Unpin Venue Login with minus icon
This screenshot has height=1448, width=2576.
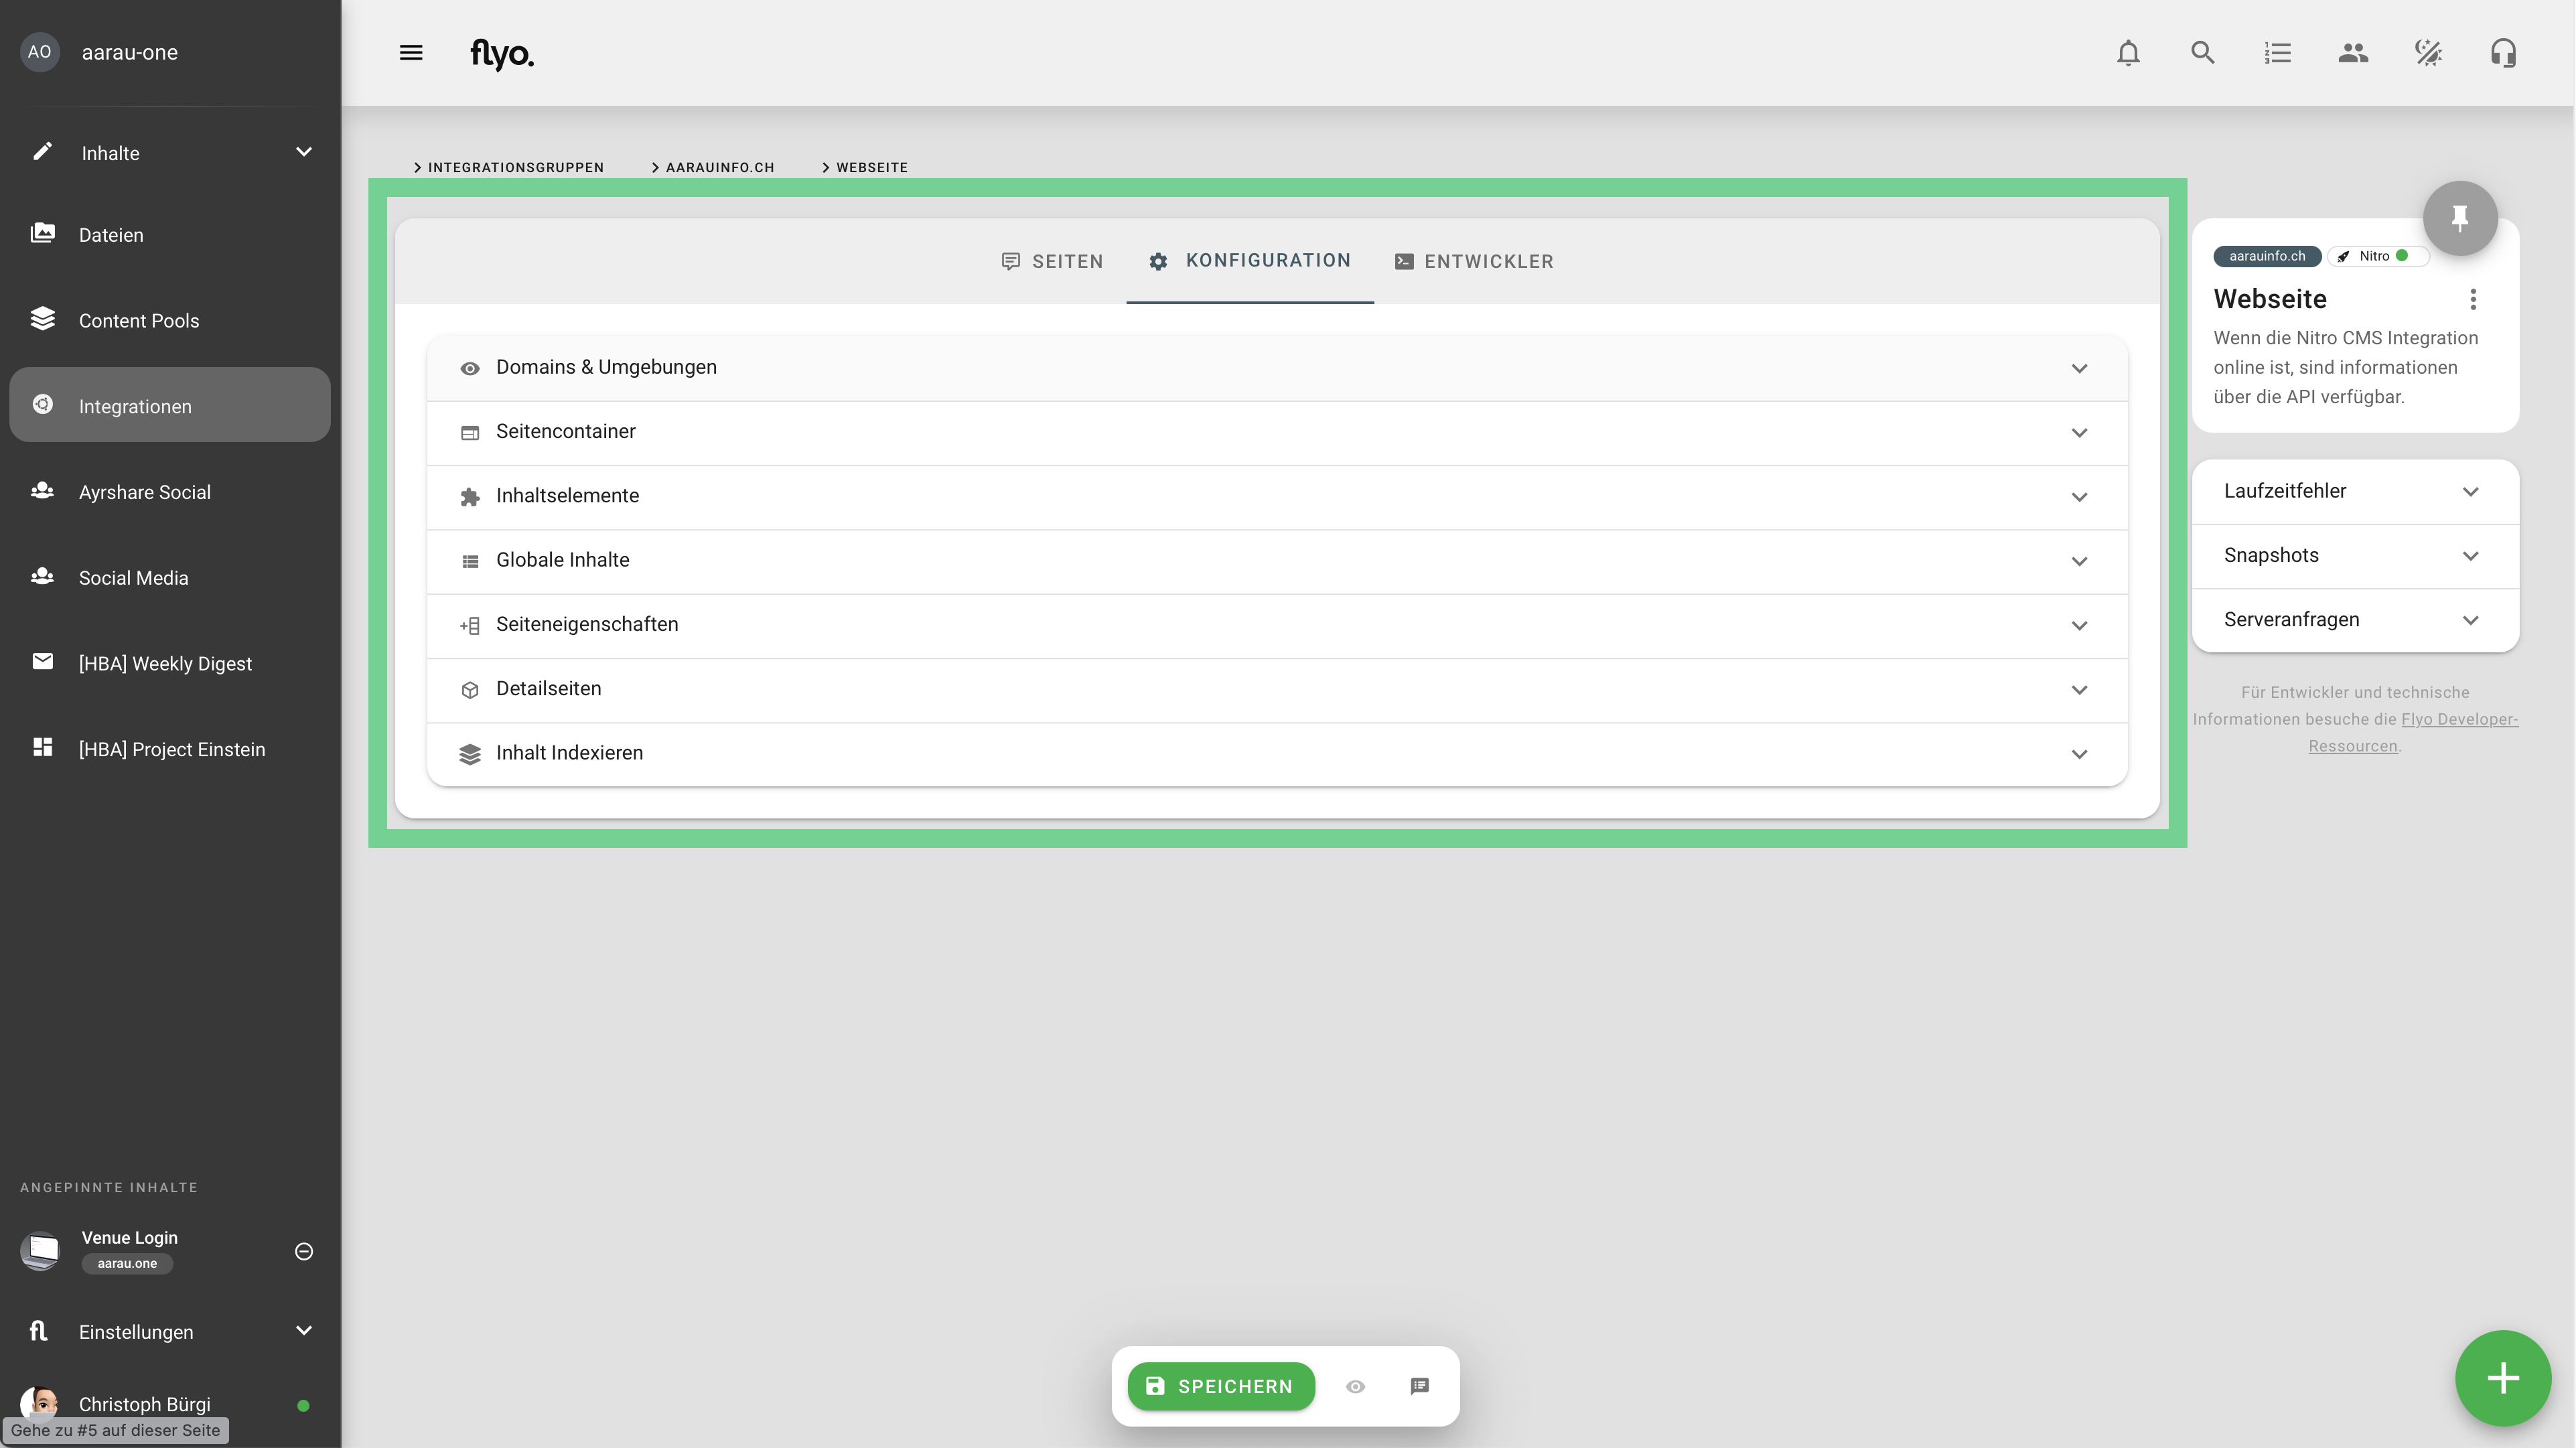coord(304,1251)
